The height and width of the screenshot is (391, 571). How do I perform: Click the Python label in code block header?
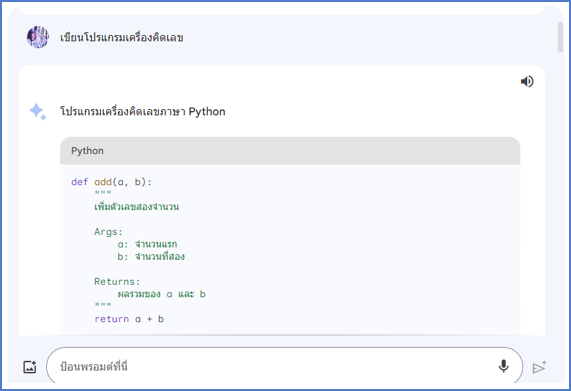tap(87, 151)
